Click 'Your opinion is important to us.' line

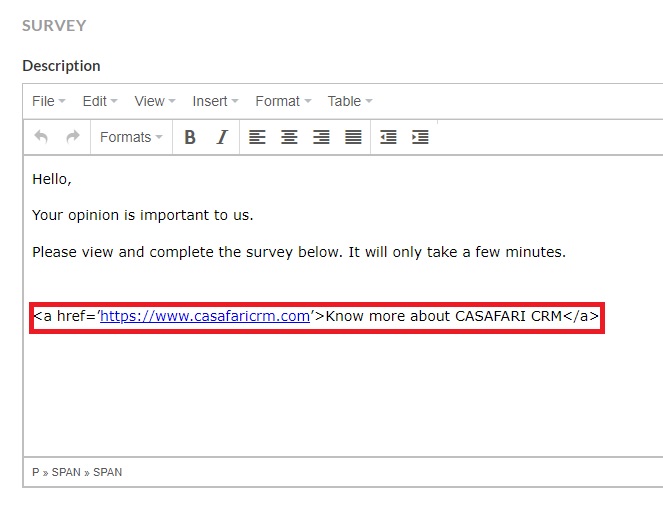point(142,215)
